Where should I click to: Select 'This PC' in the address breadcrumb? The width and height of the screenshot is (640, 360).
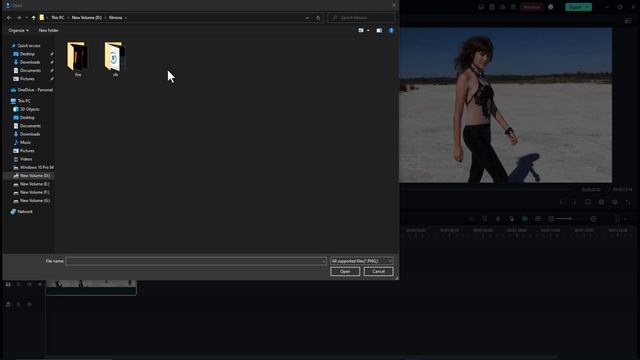58,18
